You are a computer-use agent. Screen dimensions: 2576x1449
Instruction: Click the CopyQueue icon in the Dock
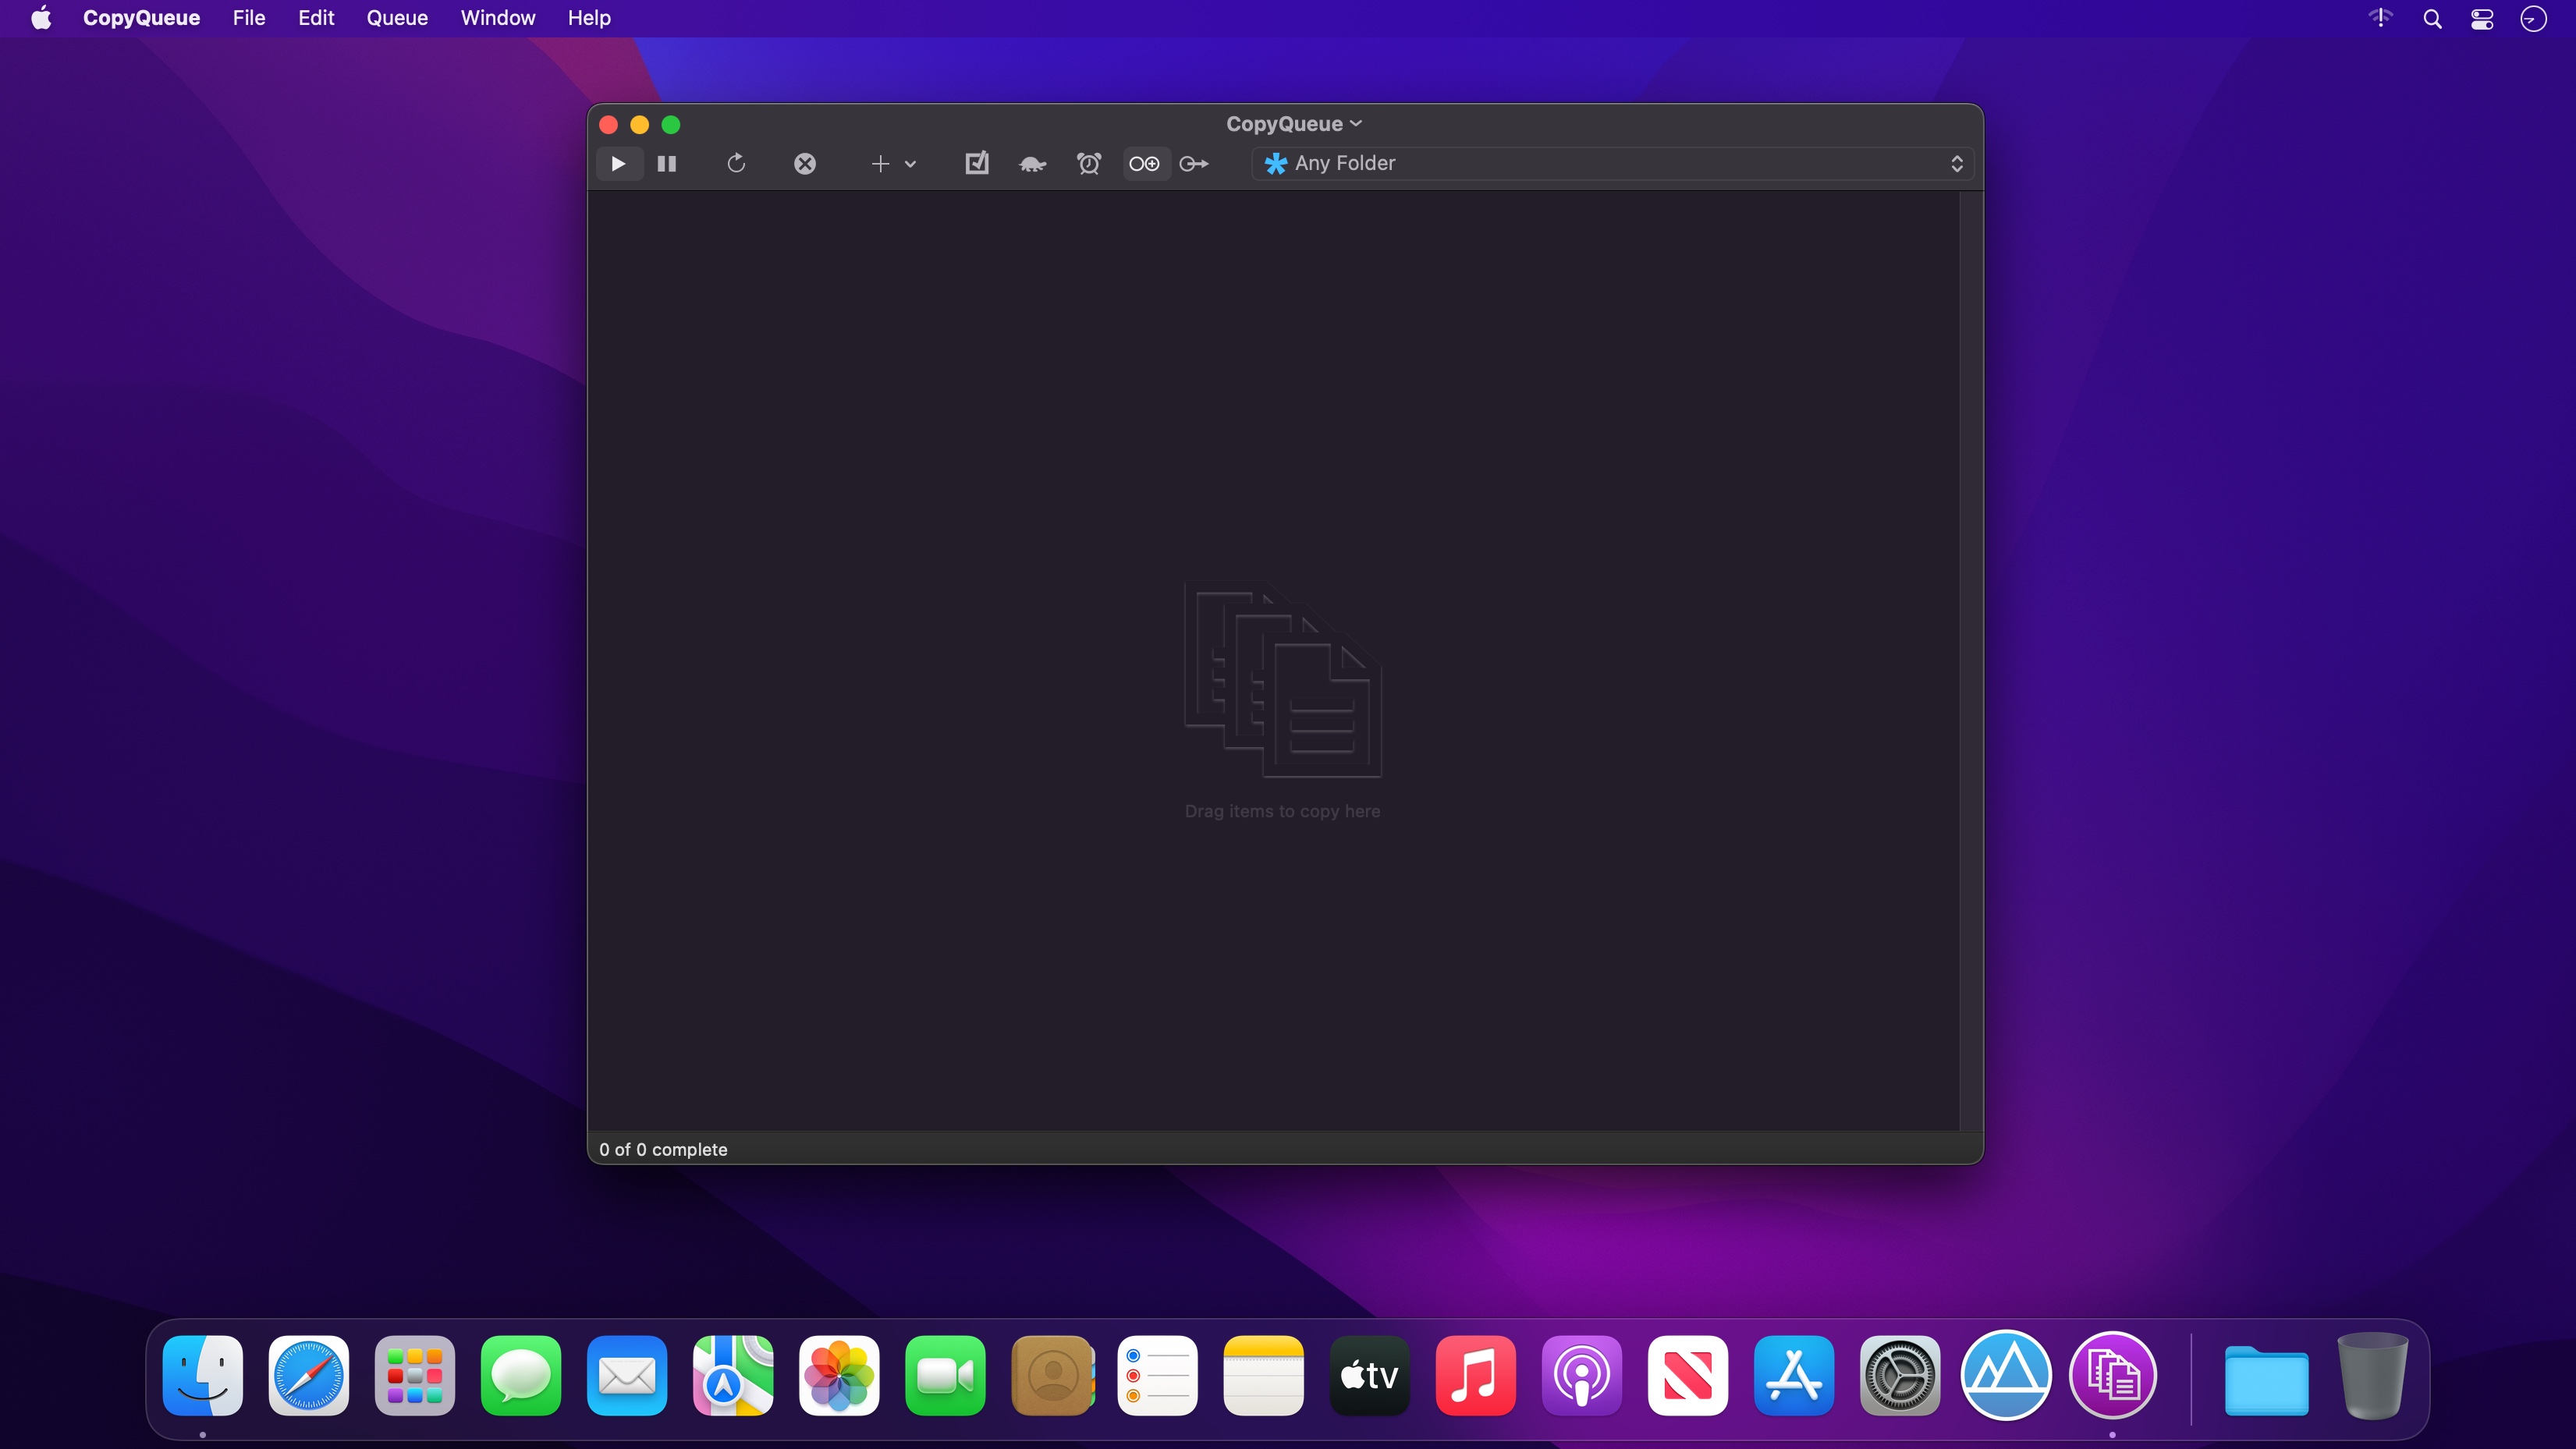pyautogui.click(x=2112, y=1376)
